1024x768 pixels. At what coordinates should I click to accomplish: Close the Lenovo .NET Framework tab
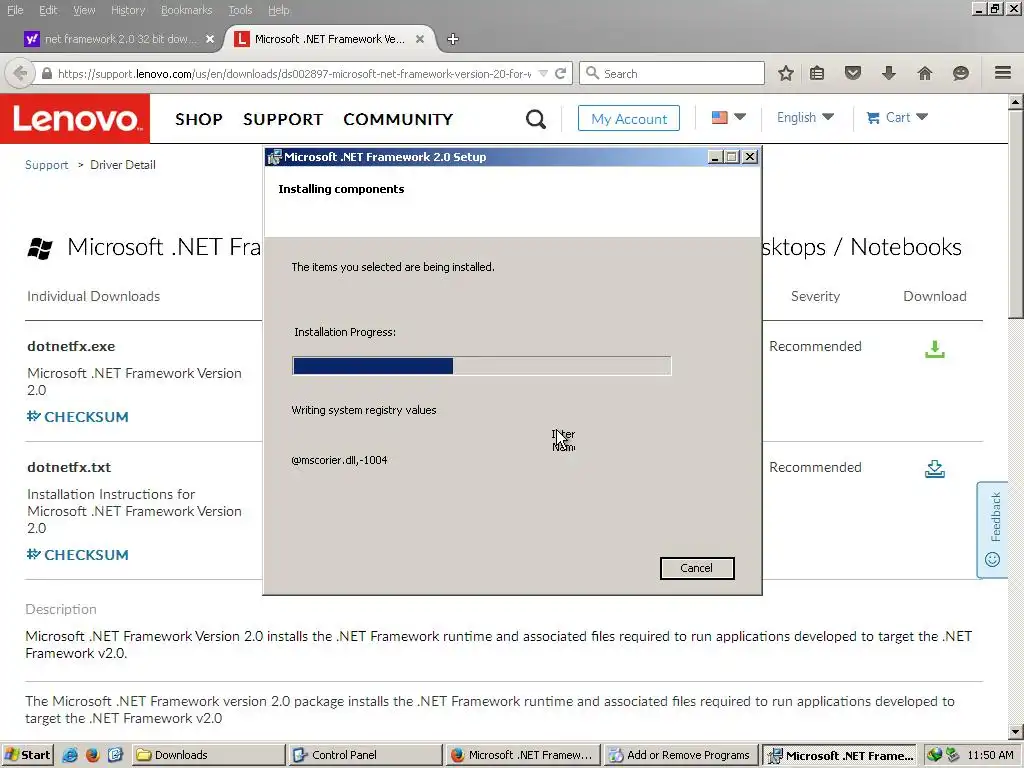point(420,39)
